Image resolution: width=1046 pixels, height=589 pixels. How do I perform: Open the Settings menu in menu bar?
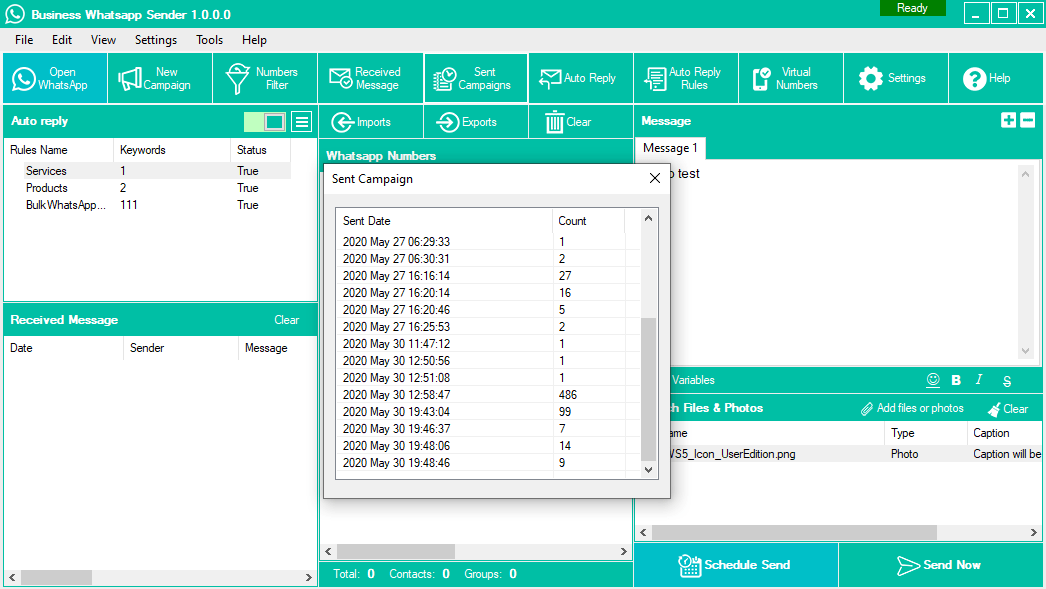point(156,40)
